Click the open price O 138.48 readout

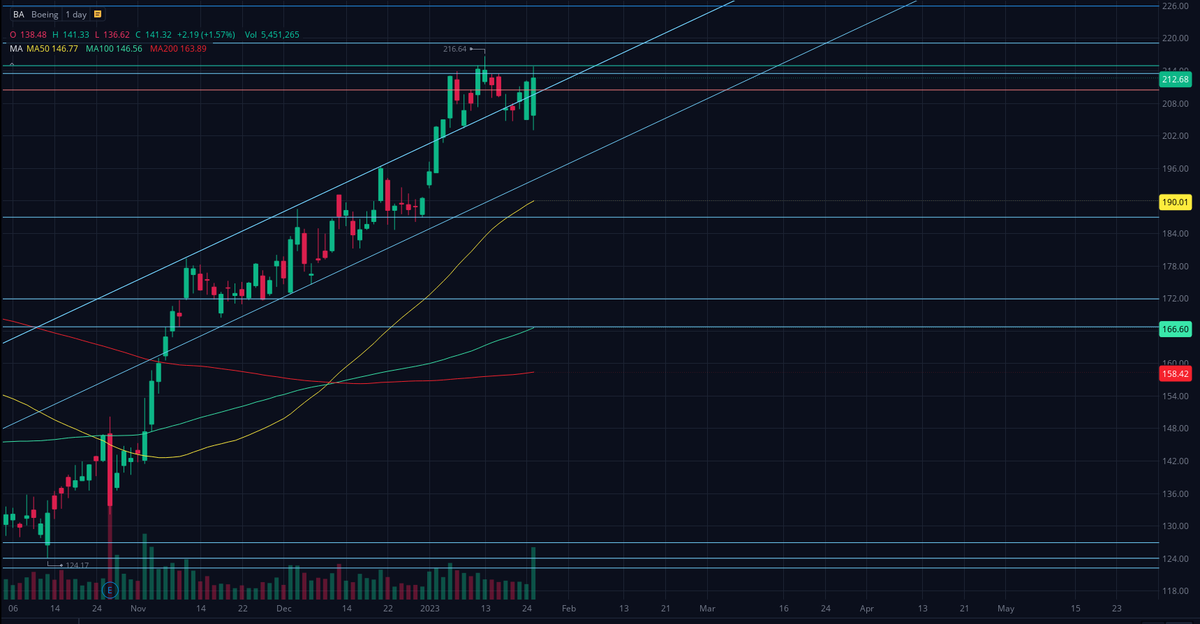[x=28, y=34]
